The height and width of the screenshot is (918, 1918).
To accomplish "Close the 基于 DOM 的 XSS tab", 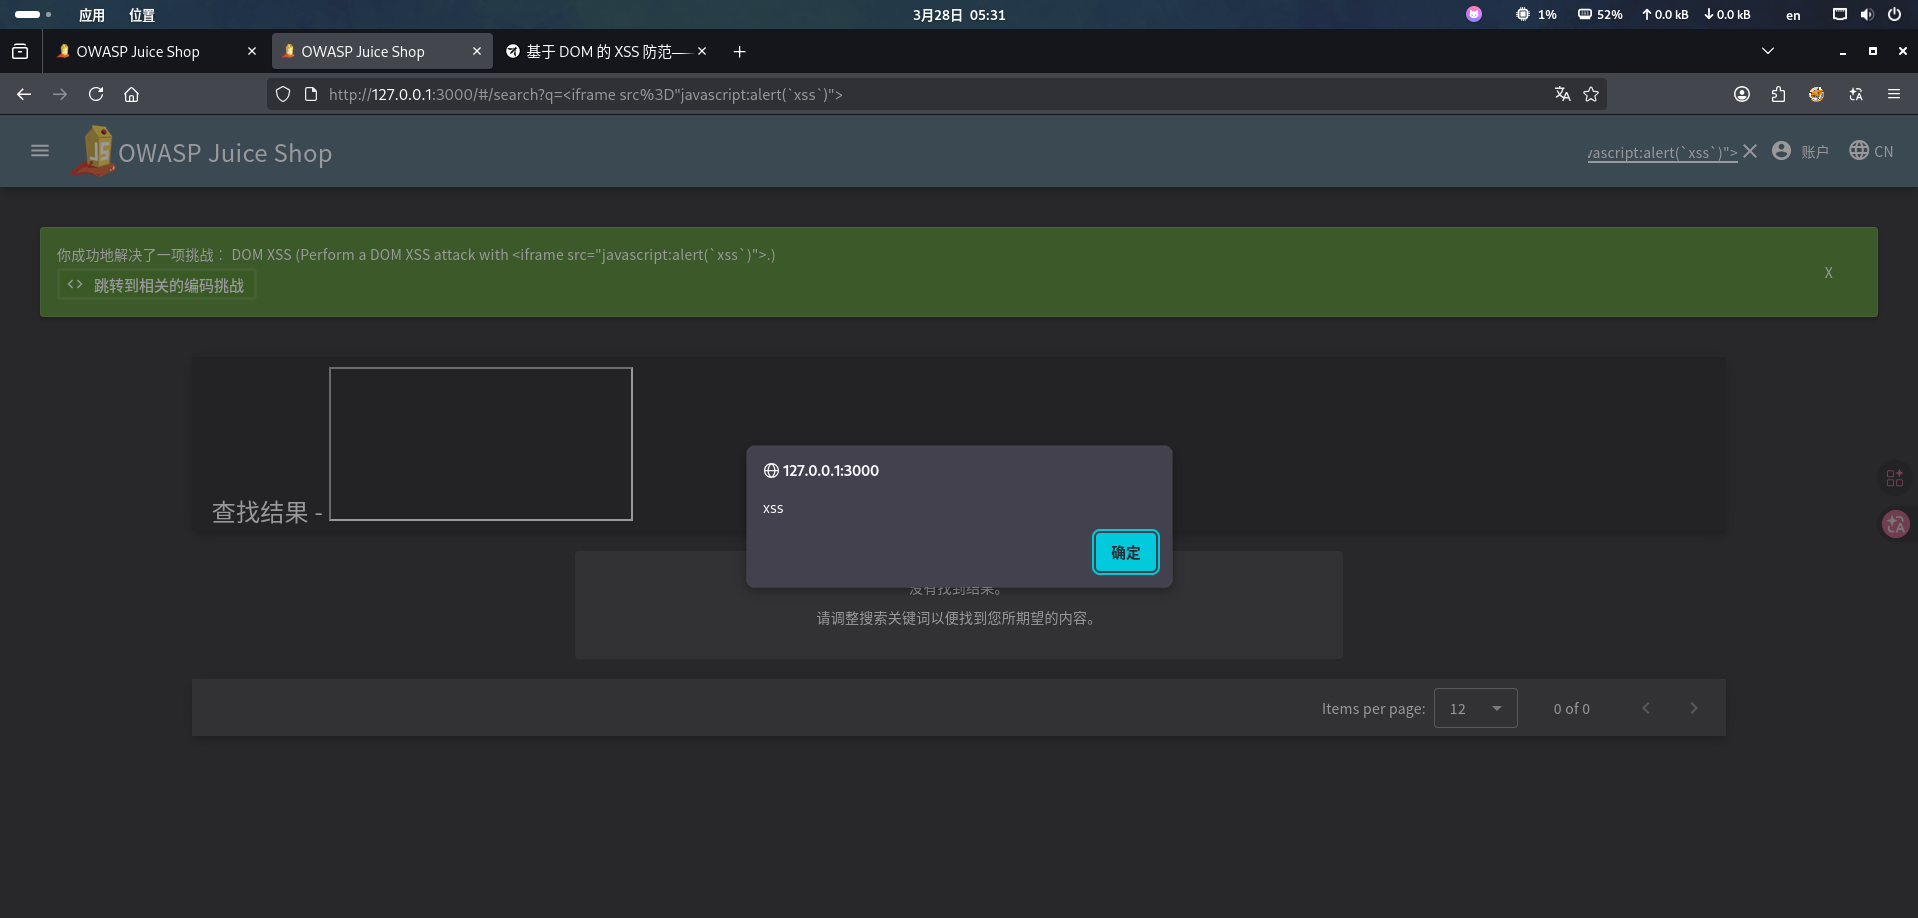I will pos(702,51).
